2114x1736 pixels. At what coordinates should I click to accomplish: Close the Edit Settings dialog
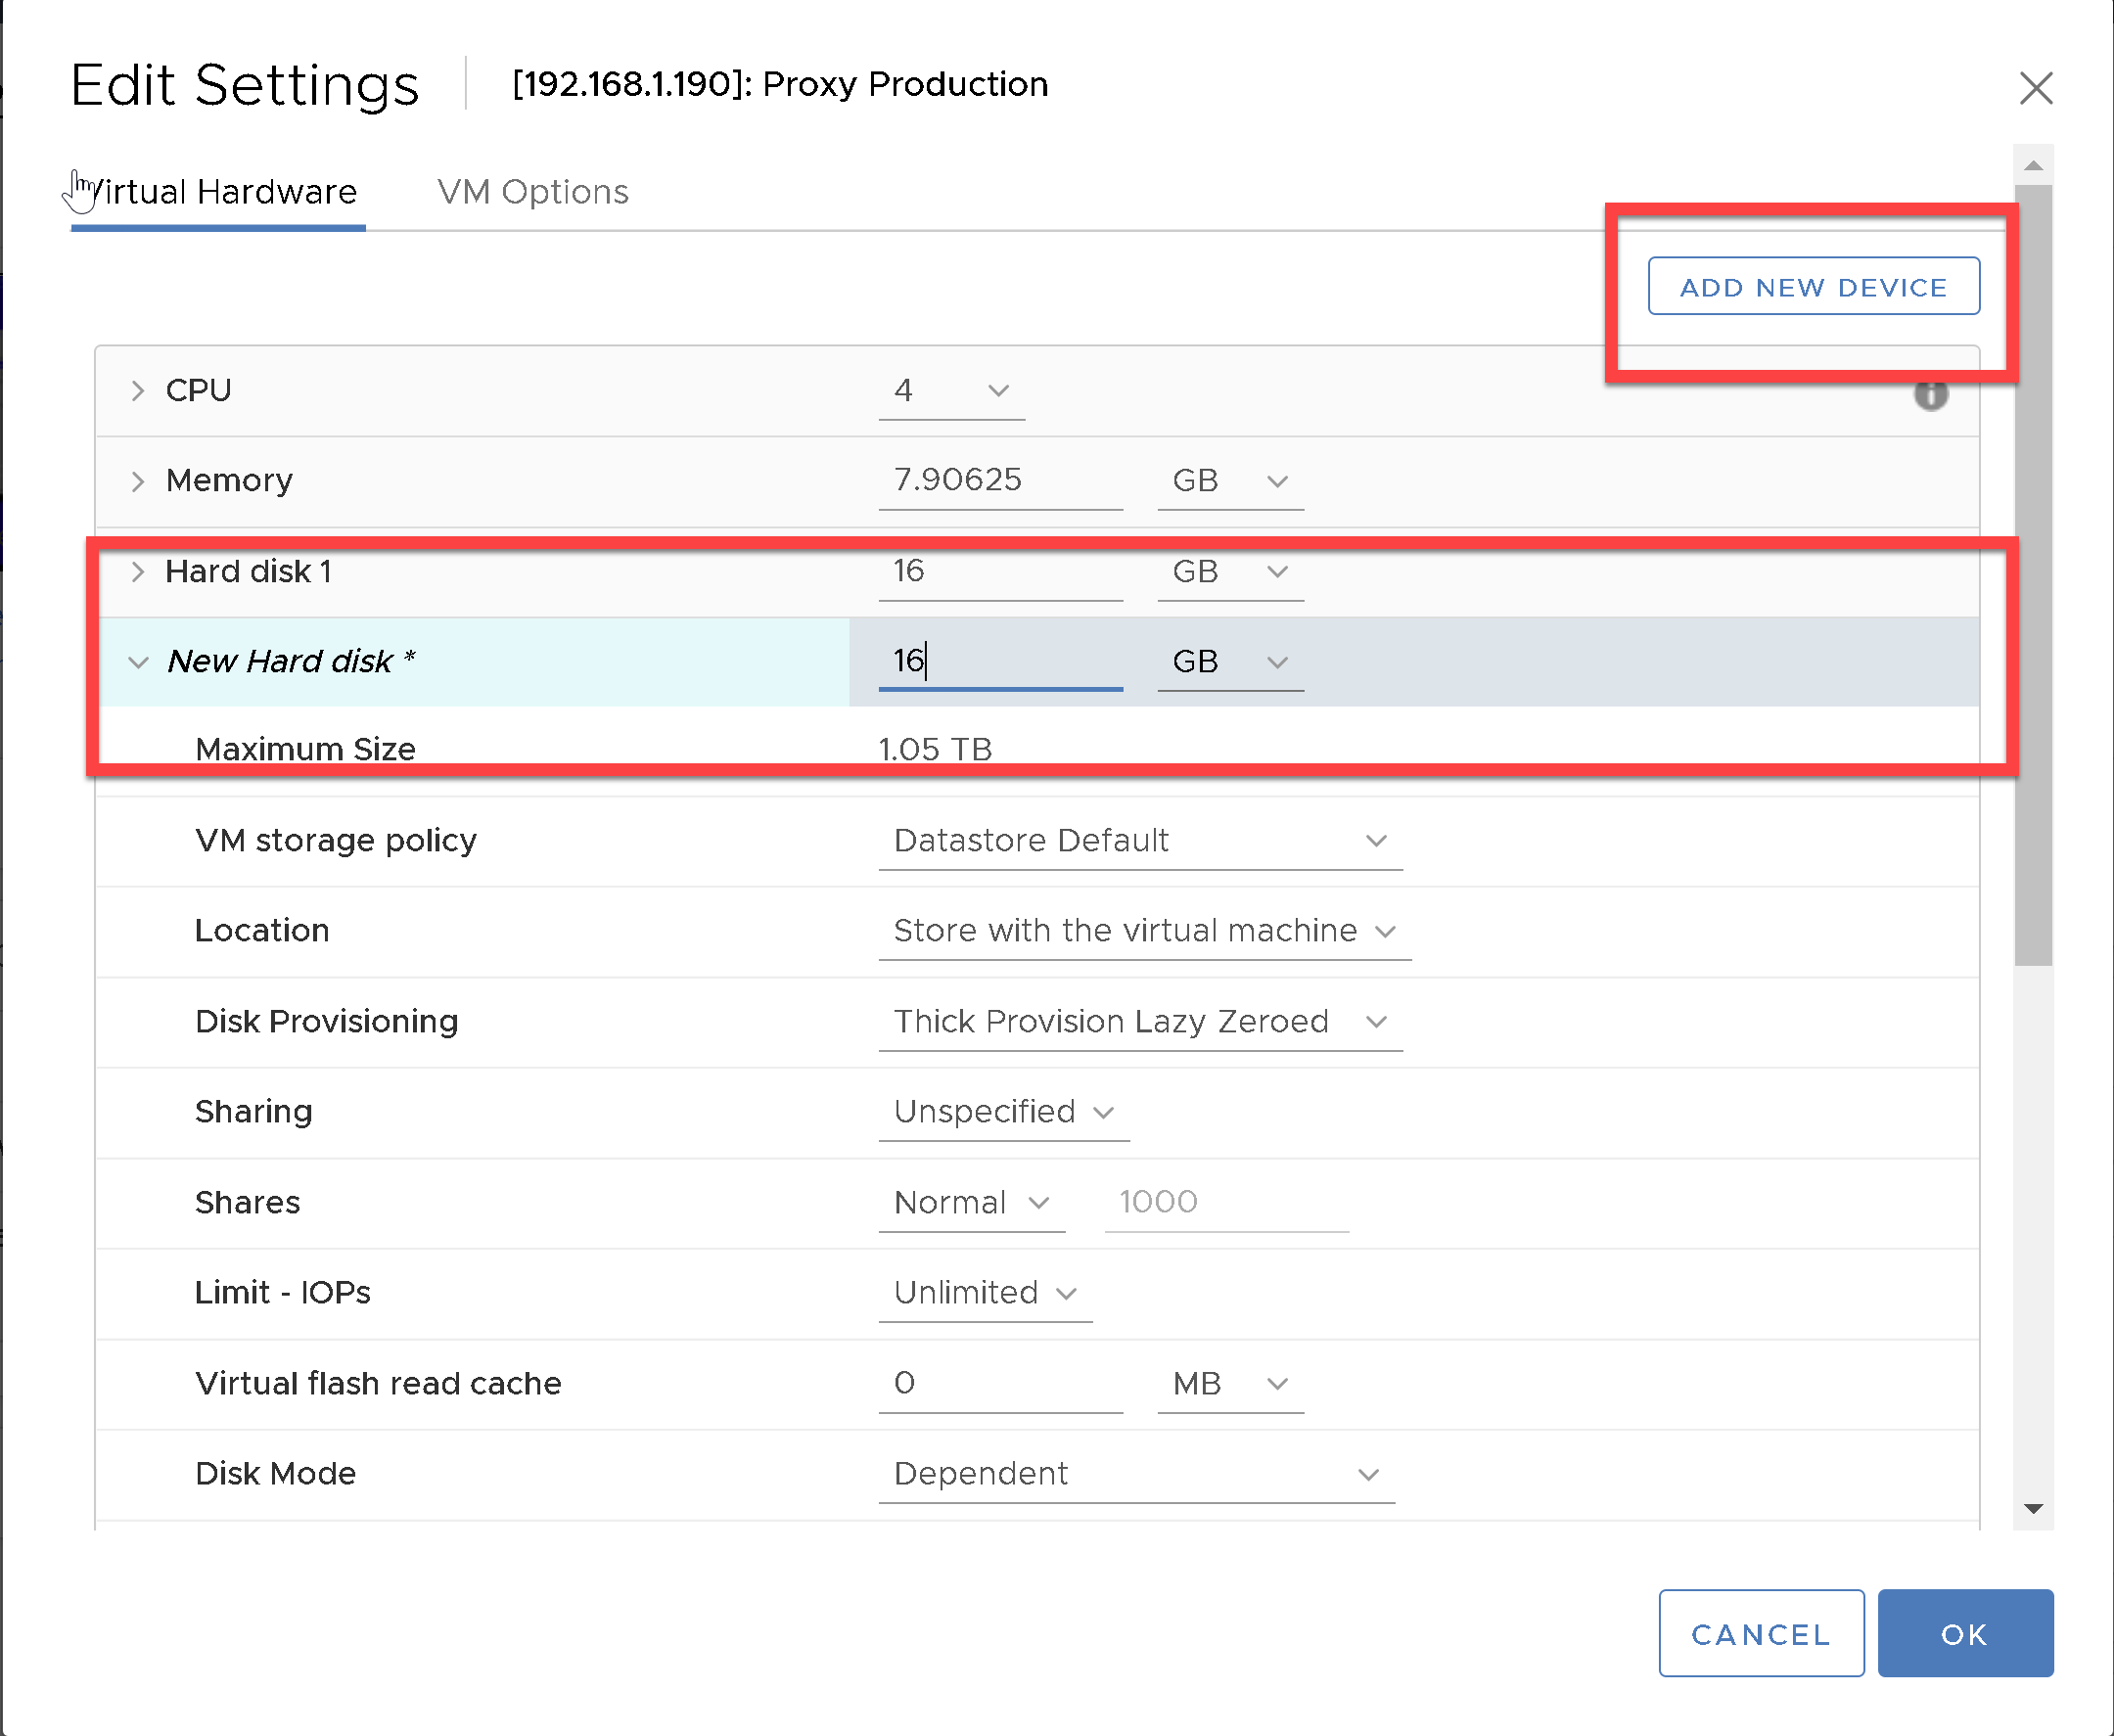(2035, 88)
